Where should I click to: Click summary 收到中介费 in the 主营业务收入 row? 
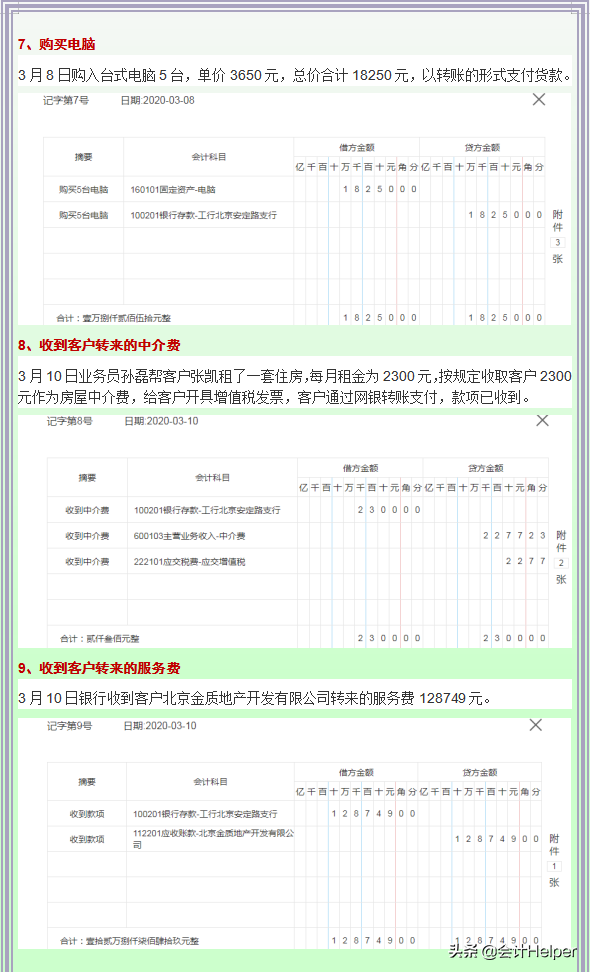(x=87, y=536)
